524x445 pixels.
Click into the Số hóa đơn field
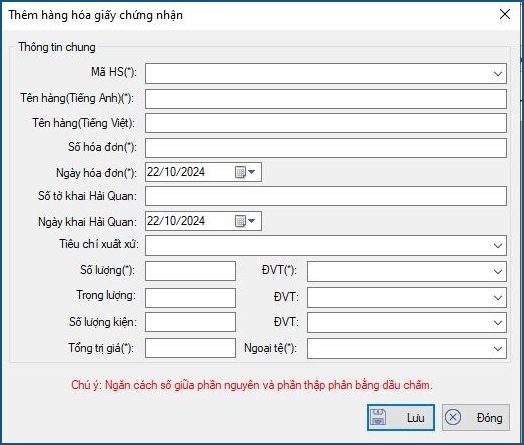tap(326, 148)
